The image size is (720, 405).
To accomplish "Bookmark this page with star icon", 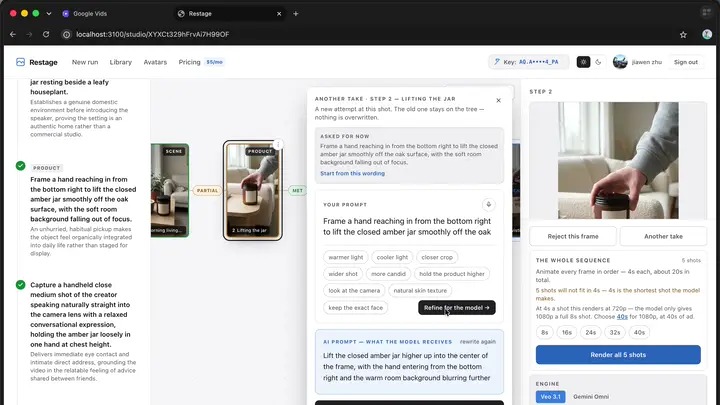I will [x=683, y=35].
